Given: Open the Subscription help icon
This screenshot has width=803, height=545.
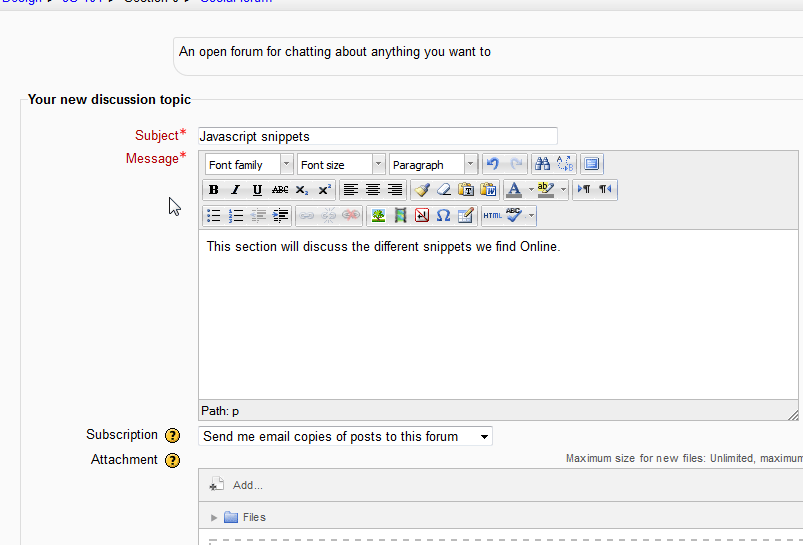Looking at the screenshot, I should tap(172, 436).
